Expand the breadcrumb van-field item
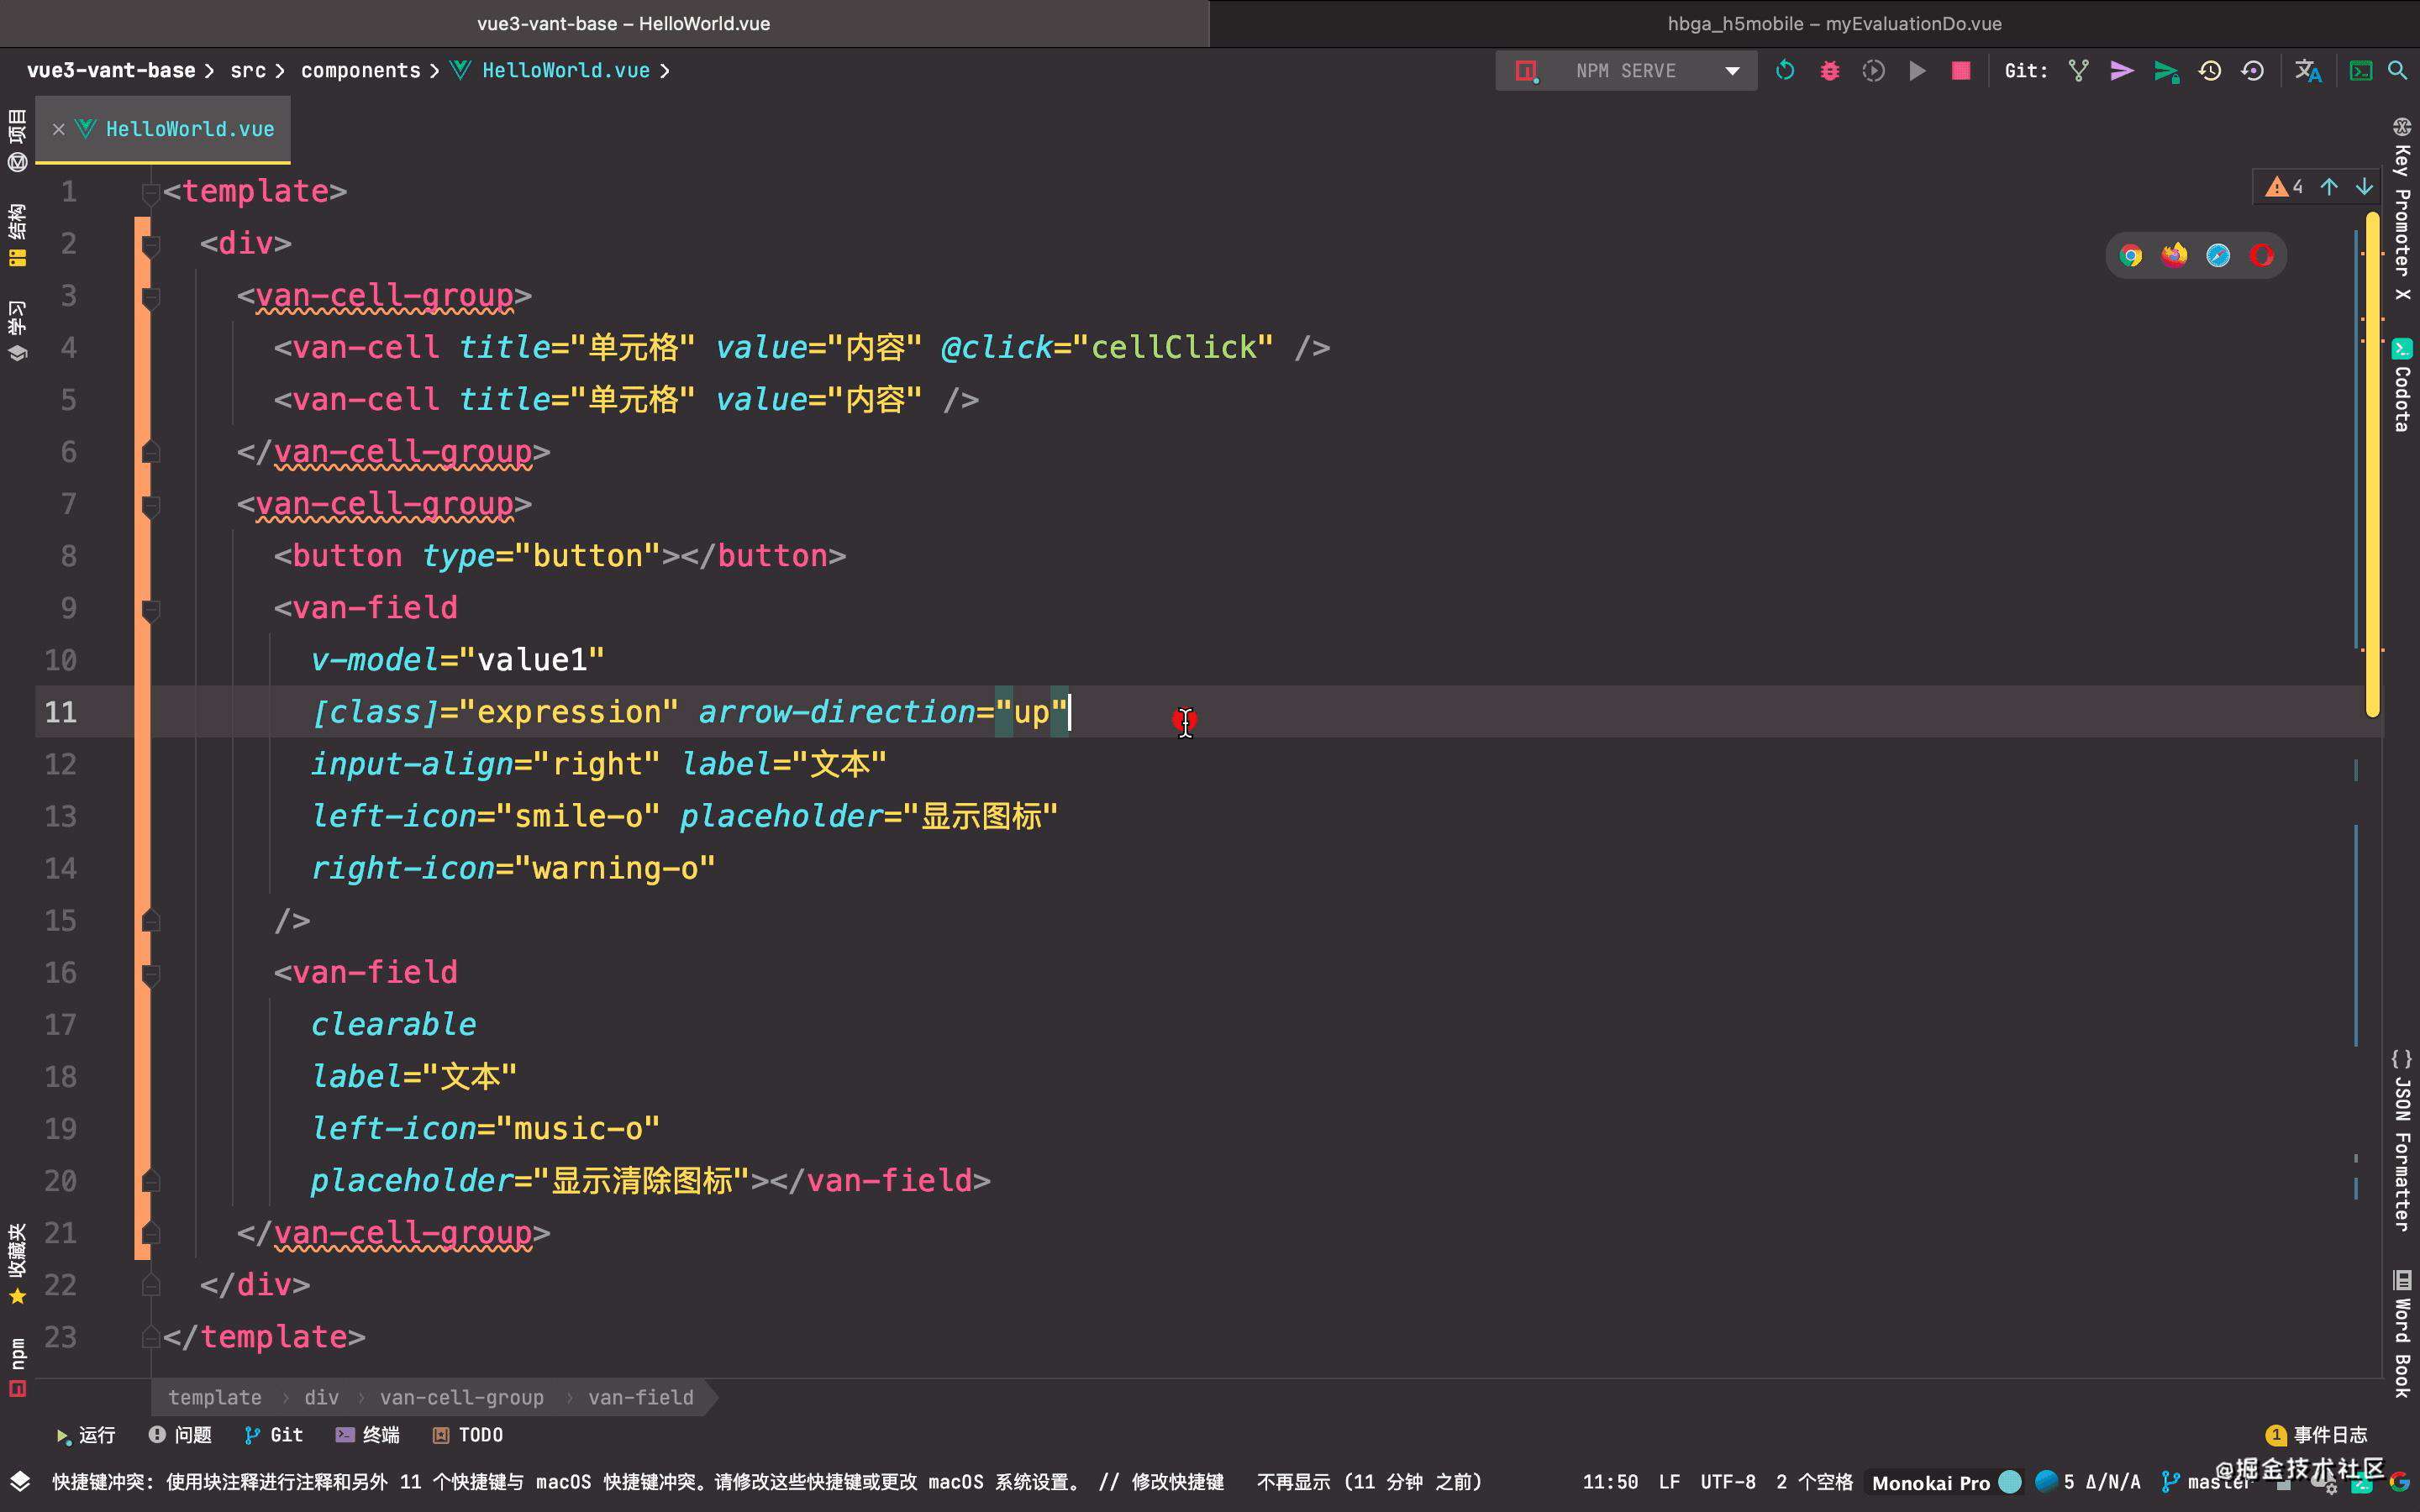This screenshot has width=2420, height=1512. click(641, 1397)
